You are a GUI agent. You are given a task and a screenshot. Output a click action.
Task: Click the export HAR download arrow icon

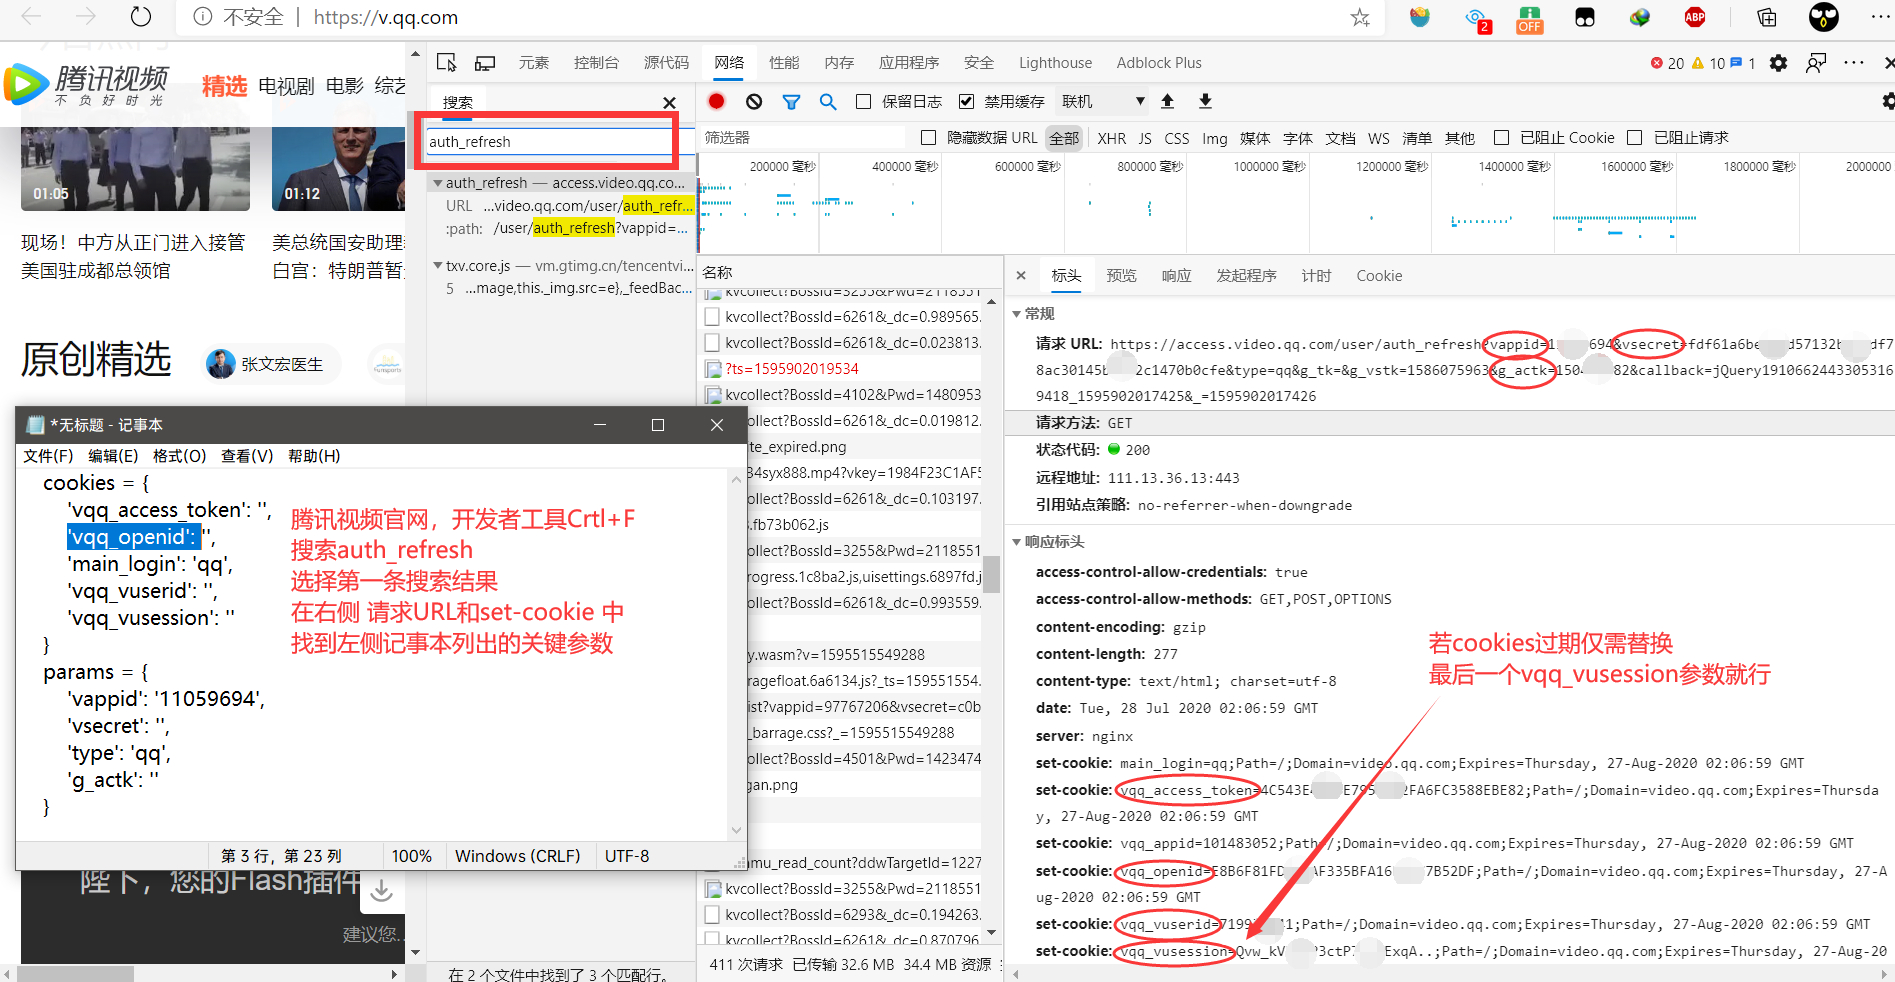pyautogui.click(x=1205, y=101)
